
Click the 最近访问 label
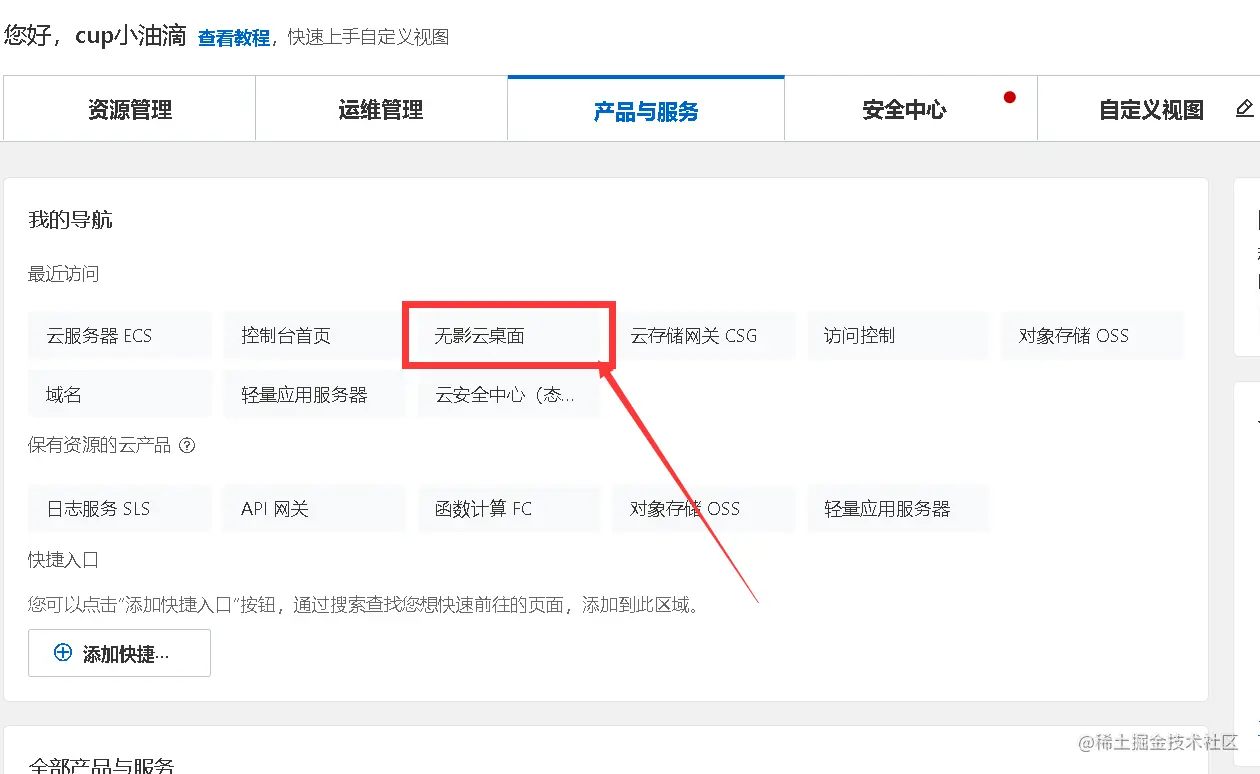(63, 274)
